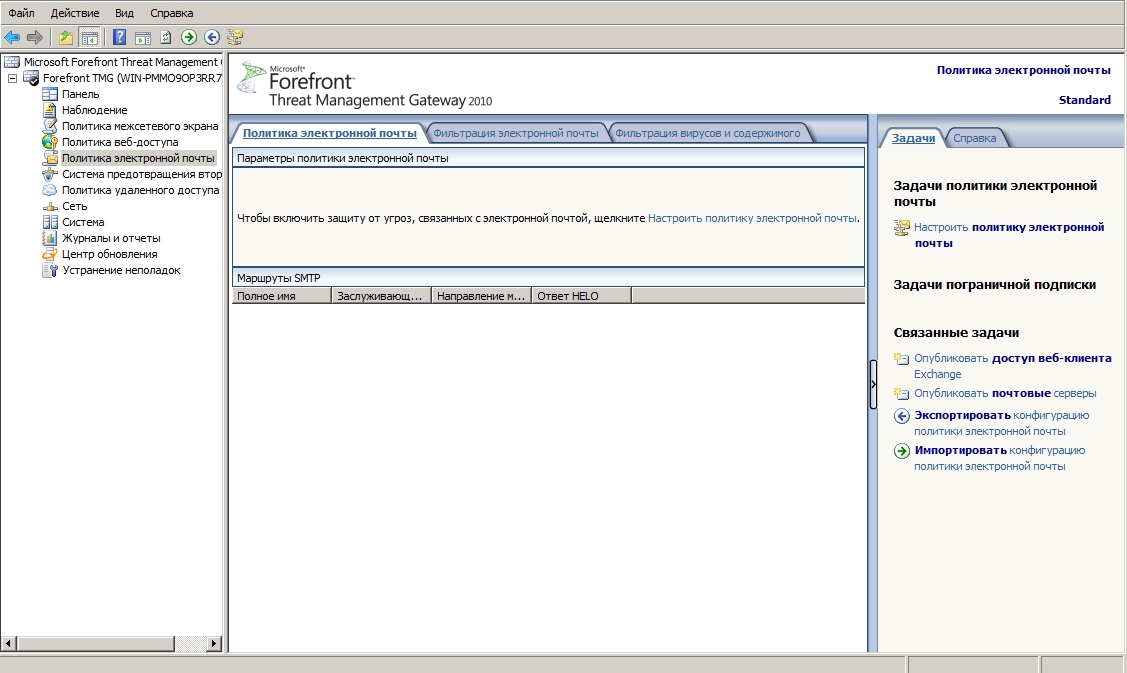Sort by Заслуживающ... column header

[382, 296]
